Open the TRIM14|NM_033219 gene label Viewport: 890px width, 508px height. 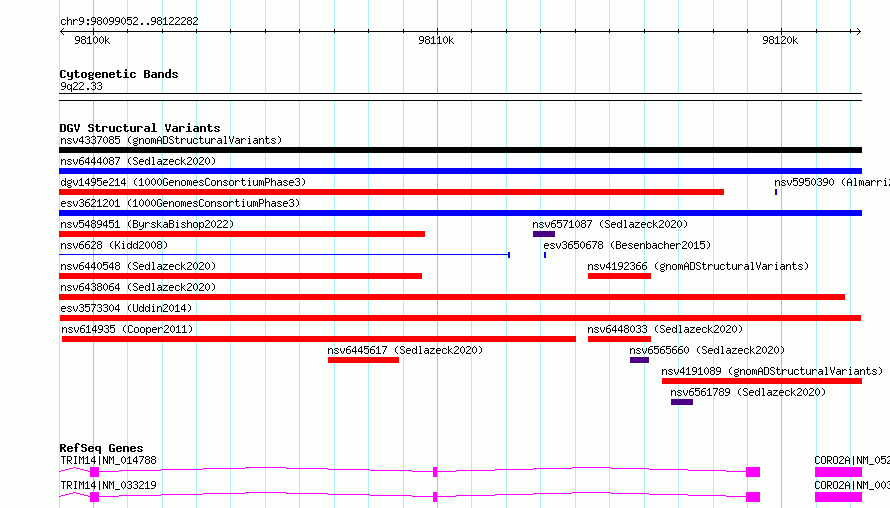[x=108, y=485]
